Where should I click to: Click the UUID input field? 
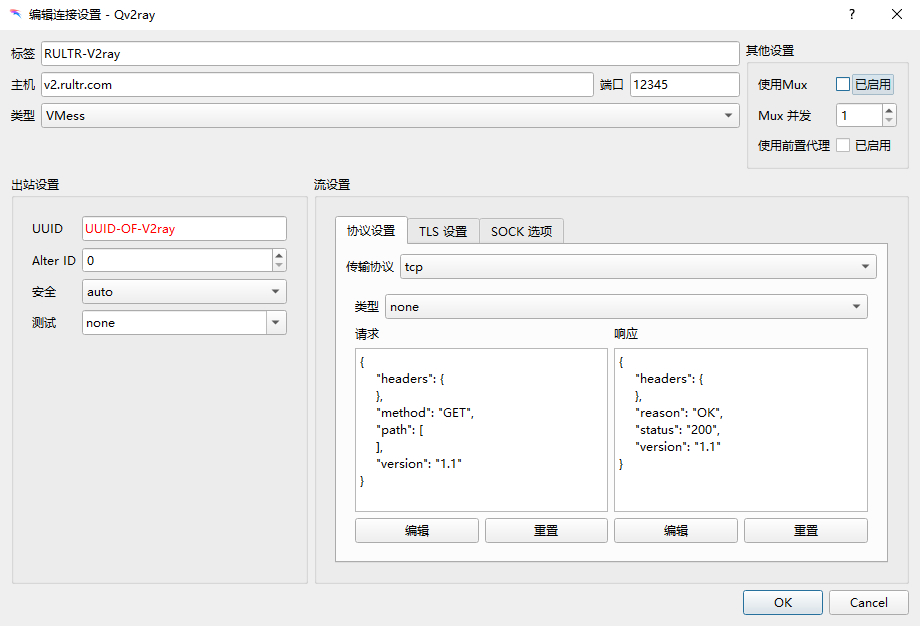pos(184,229)
